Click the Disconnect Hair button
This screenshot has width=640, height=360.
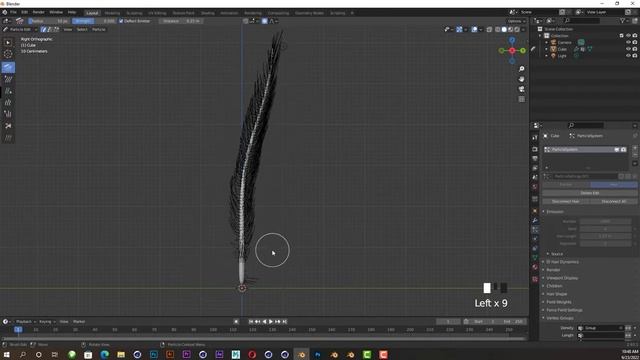pyautogui.click(x=565, y=201)
